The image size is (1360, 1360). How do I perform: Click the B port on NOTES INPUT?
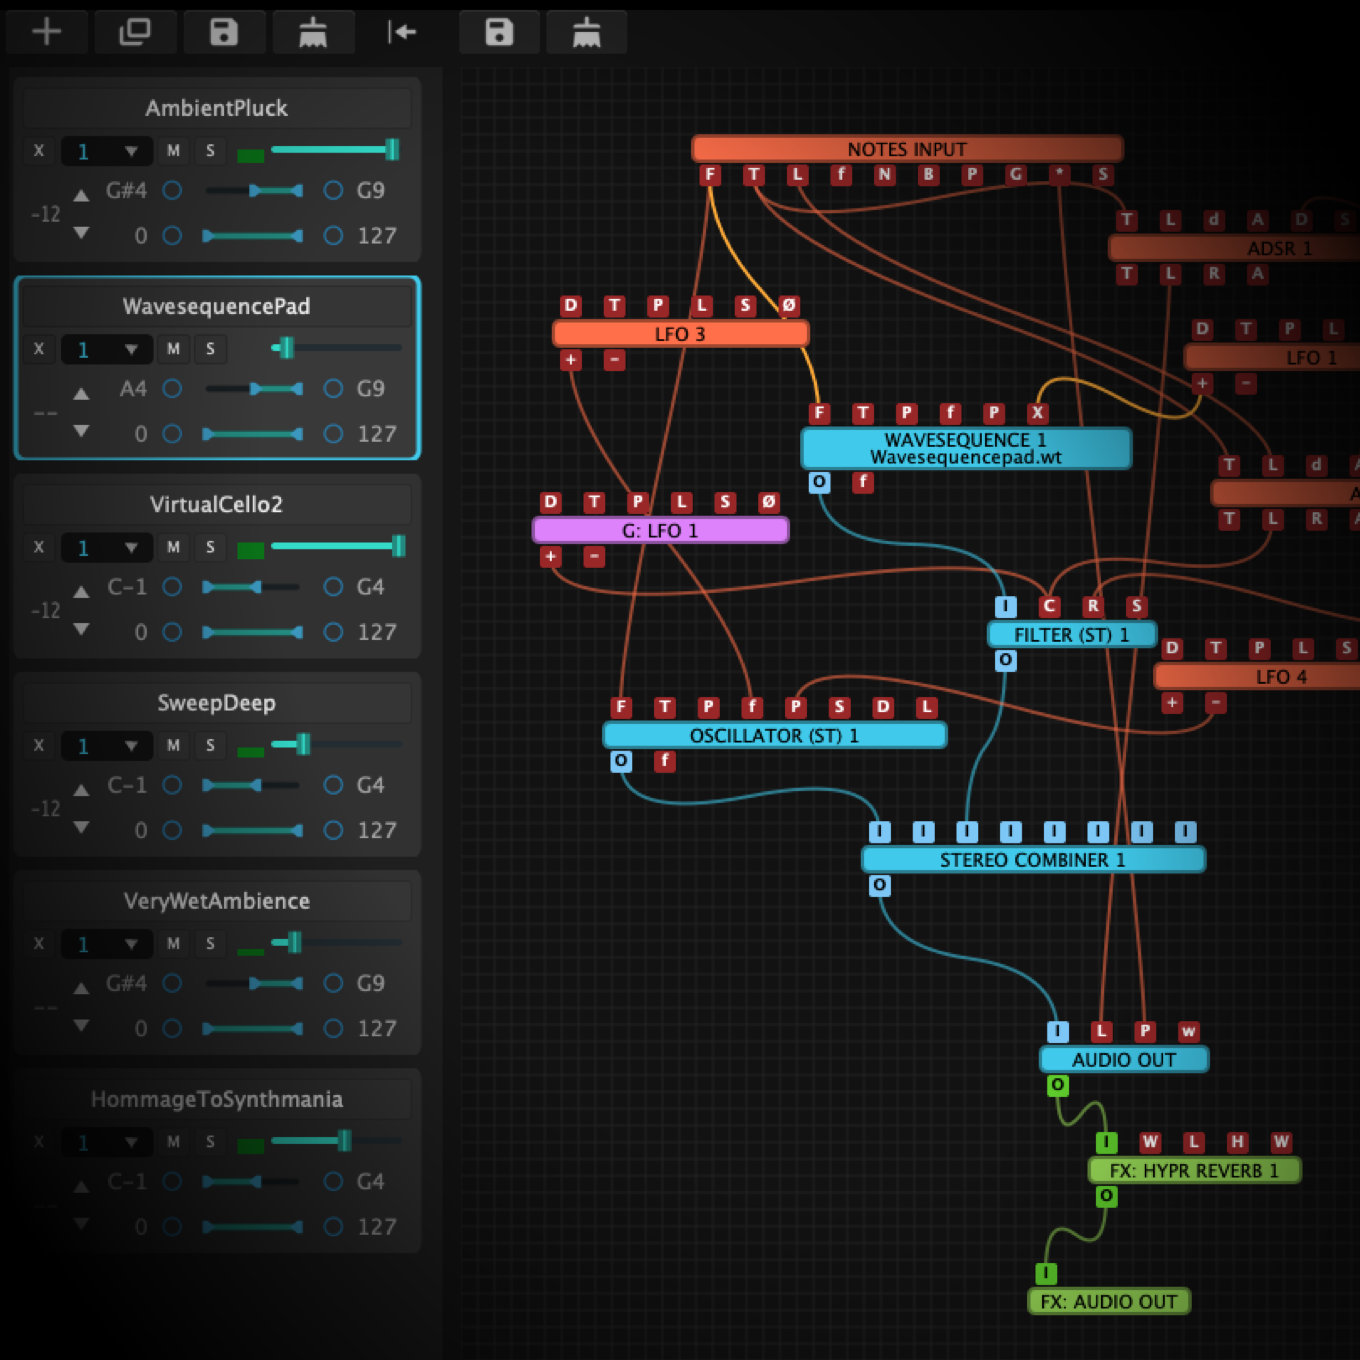[929, 175]
